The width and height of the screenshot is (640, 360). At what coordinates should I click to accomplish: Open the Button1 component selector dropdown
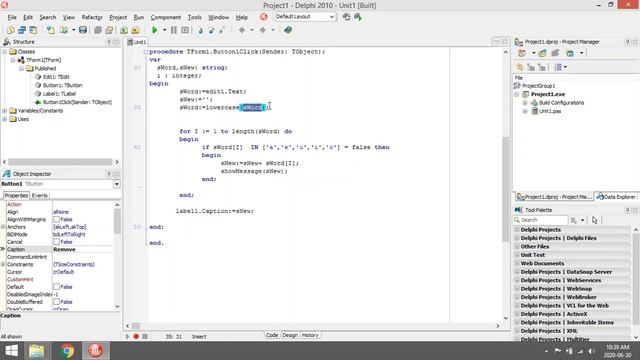pyautogui.click(x=117, y=184)
